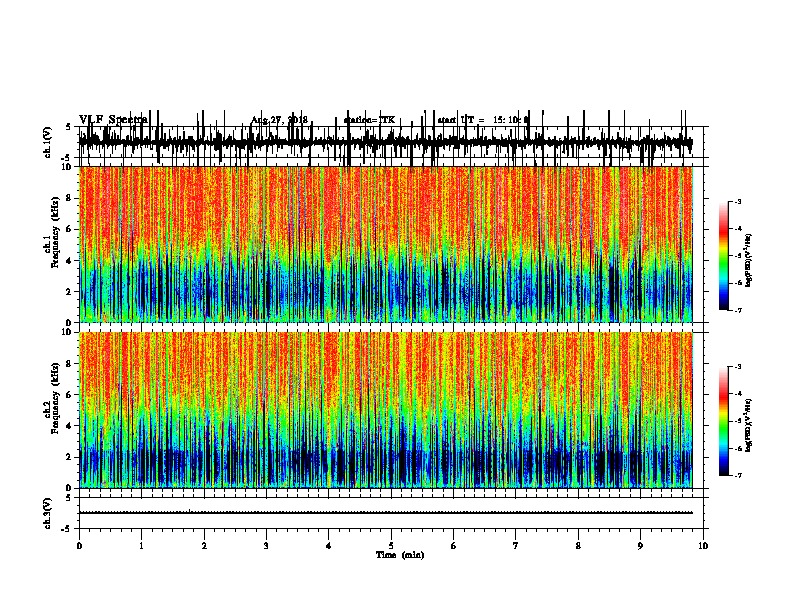This screenshot has height=612, width=792.
Task: Click the 'start UT = 15:10:0' header text
Action: 483,120
